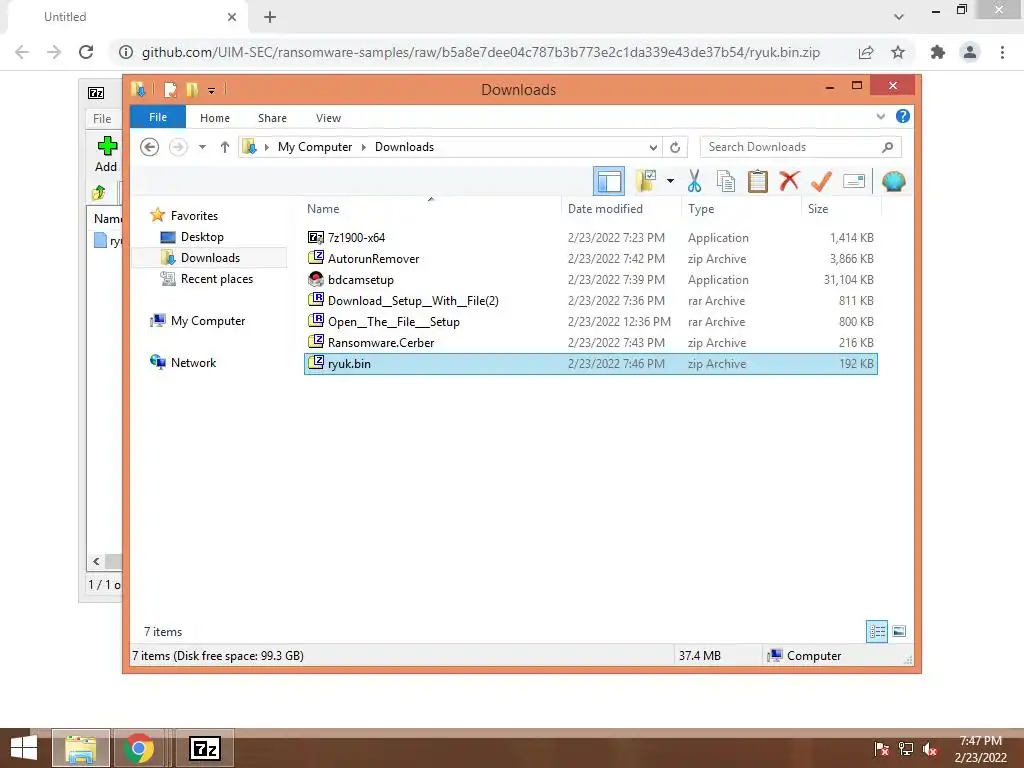Switch to large icons view
The image size is (1024, 768).
[x=899, y=631]
